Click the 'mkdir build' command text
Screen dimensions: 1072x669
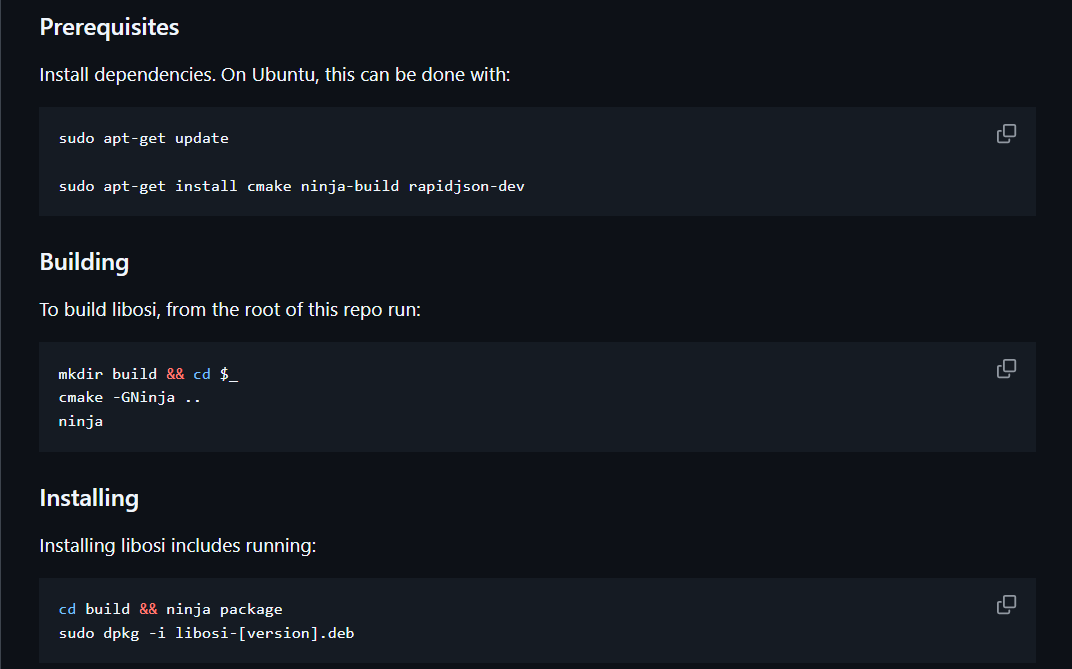(x=107, y=374)
